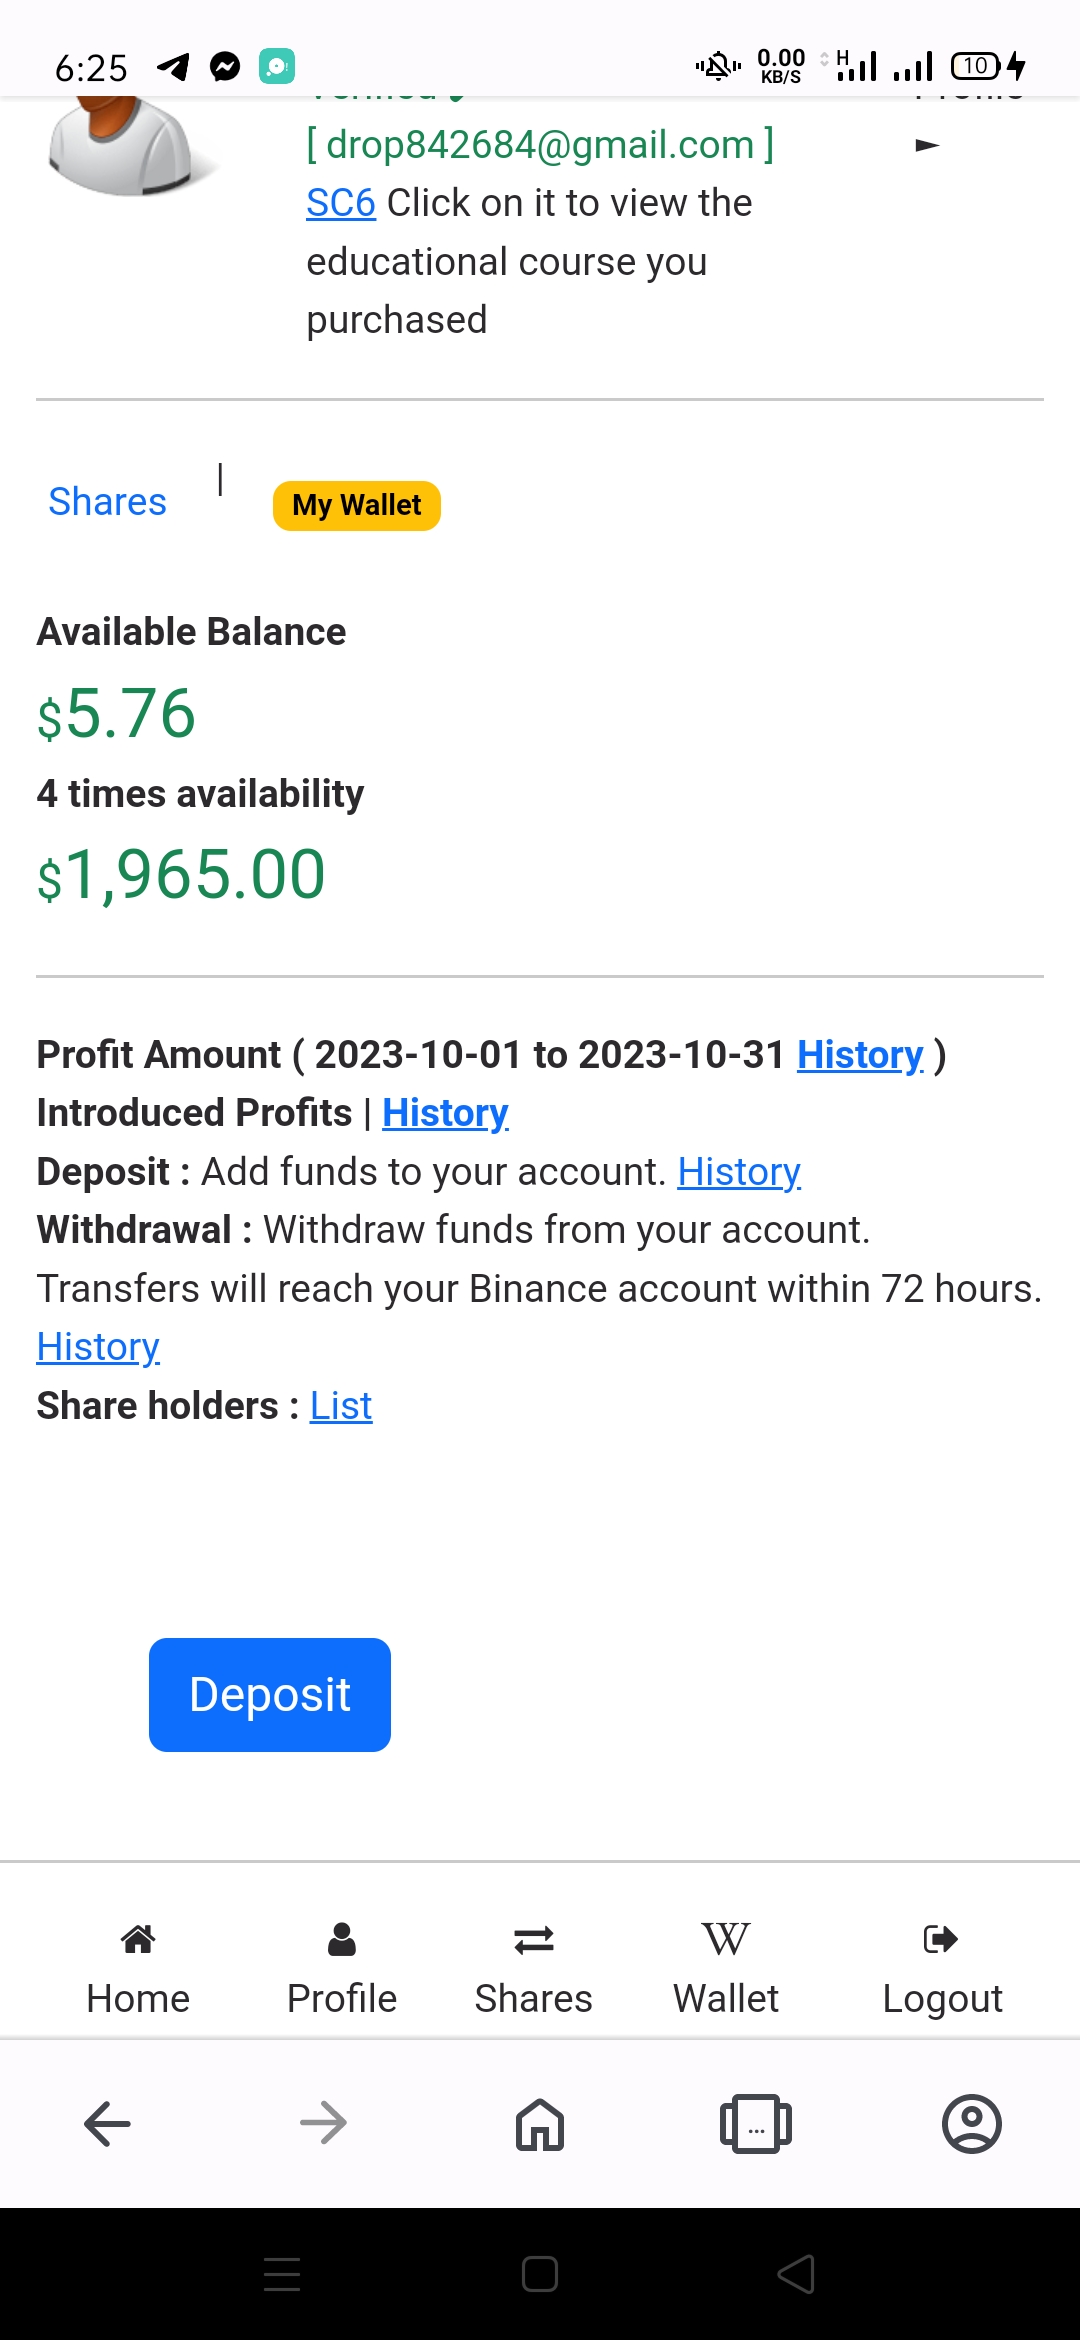Open browser account profile circle icon
The width and height of the screenshot is (1080, 2340).
(972, 2123)
